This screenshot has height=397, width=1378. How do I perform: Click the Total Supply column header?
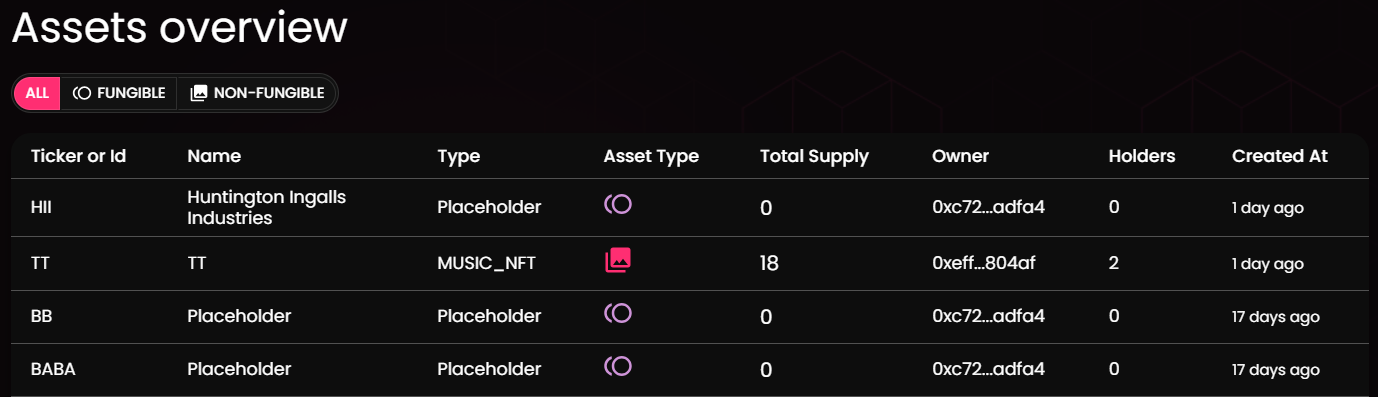[814, 156]
